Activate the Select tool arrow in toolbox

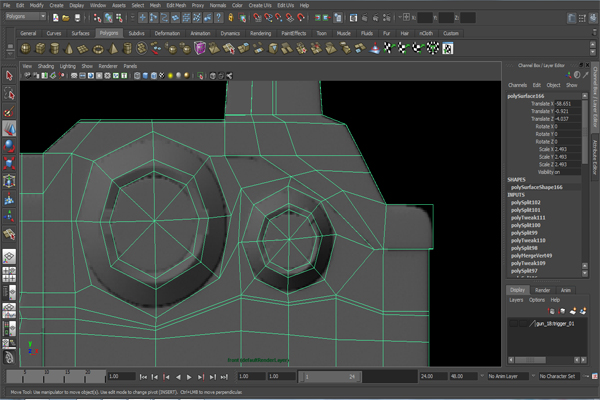click(9, 75)
